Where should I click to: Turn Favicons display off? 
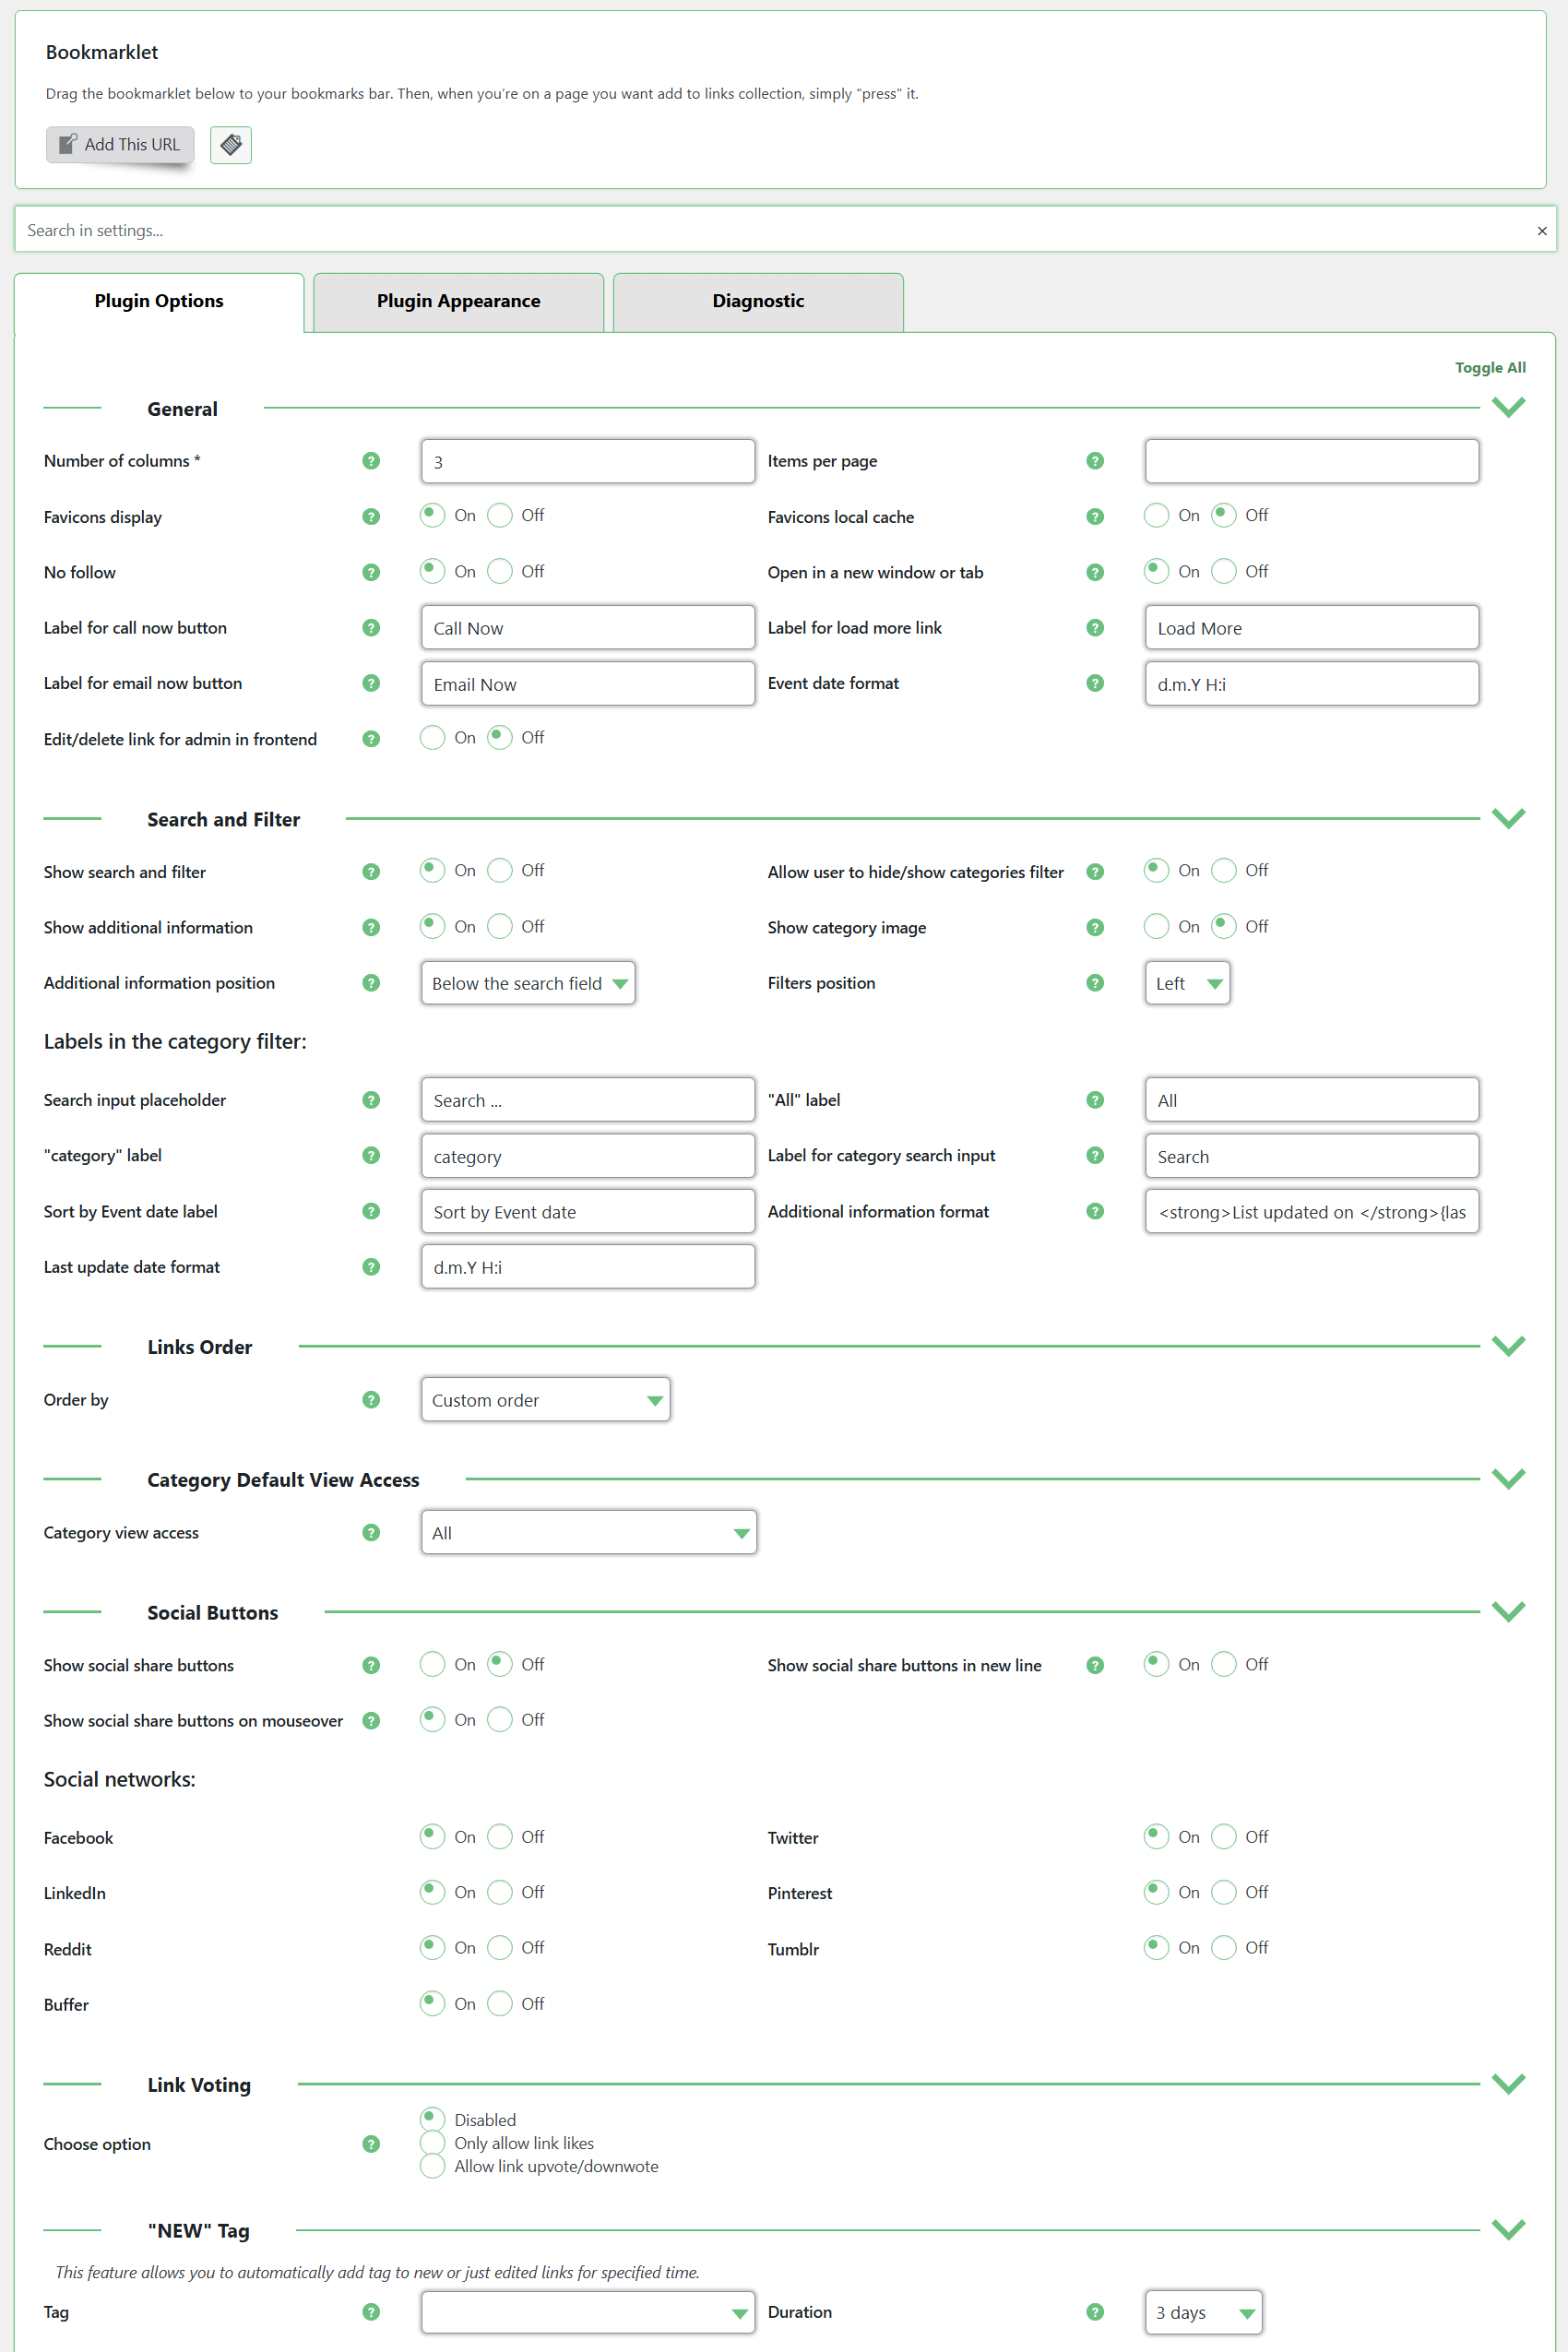click(x=500, y=515)
